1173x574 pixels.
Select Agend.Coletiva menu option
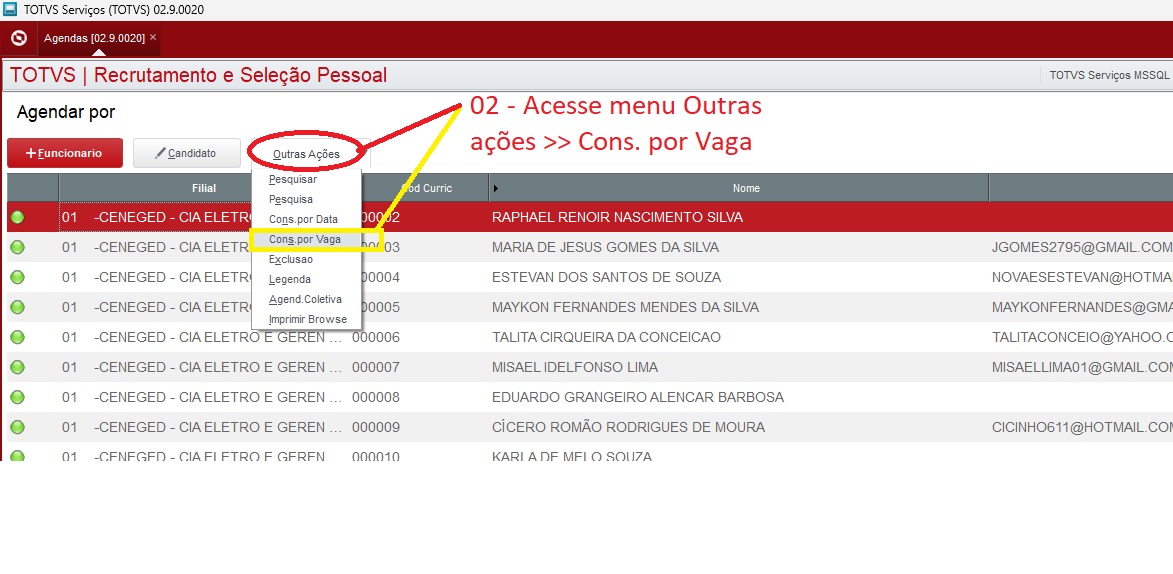[305, 299]
